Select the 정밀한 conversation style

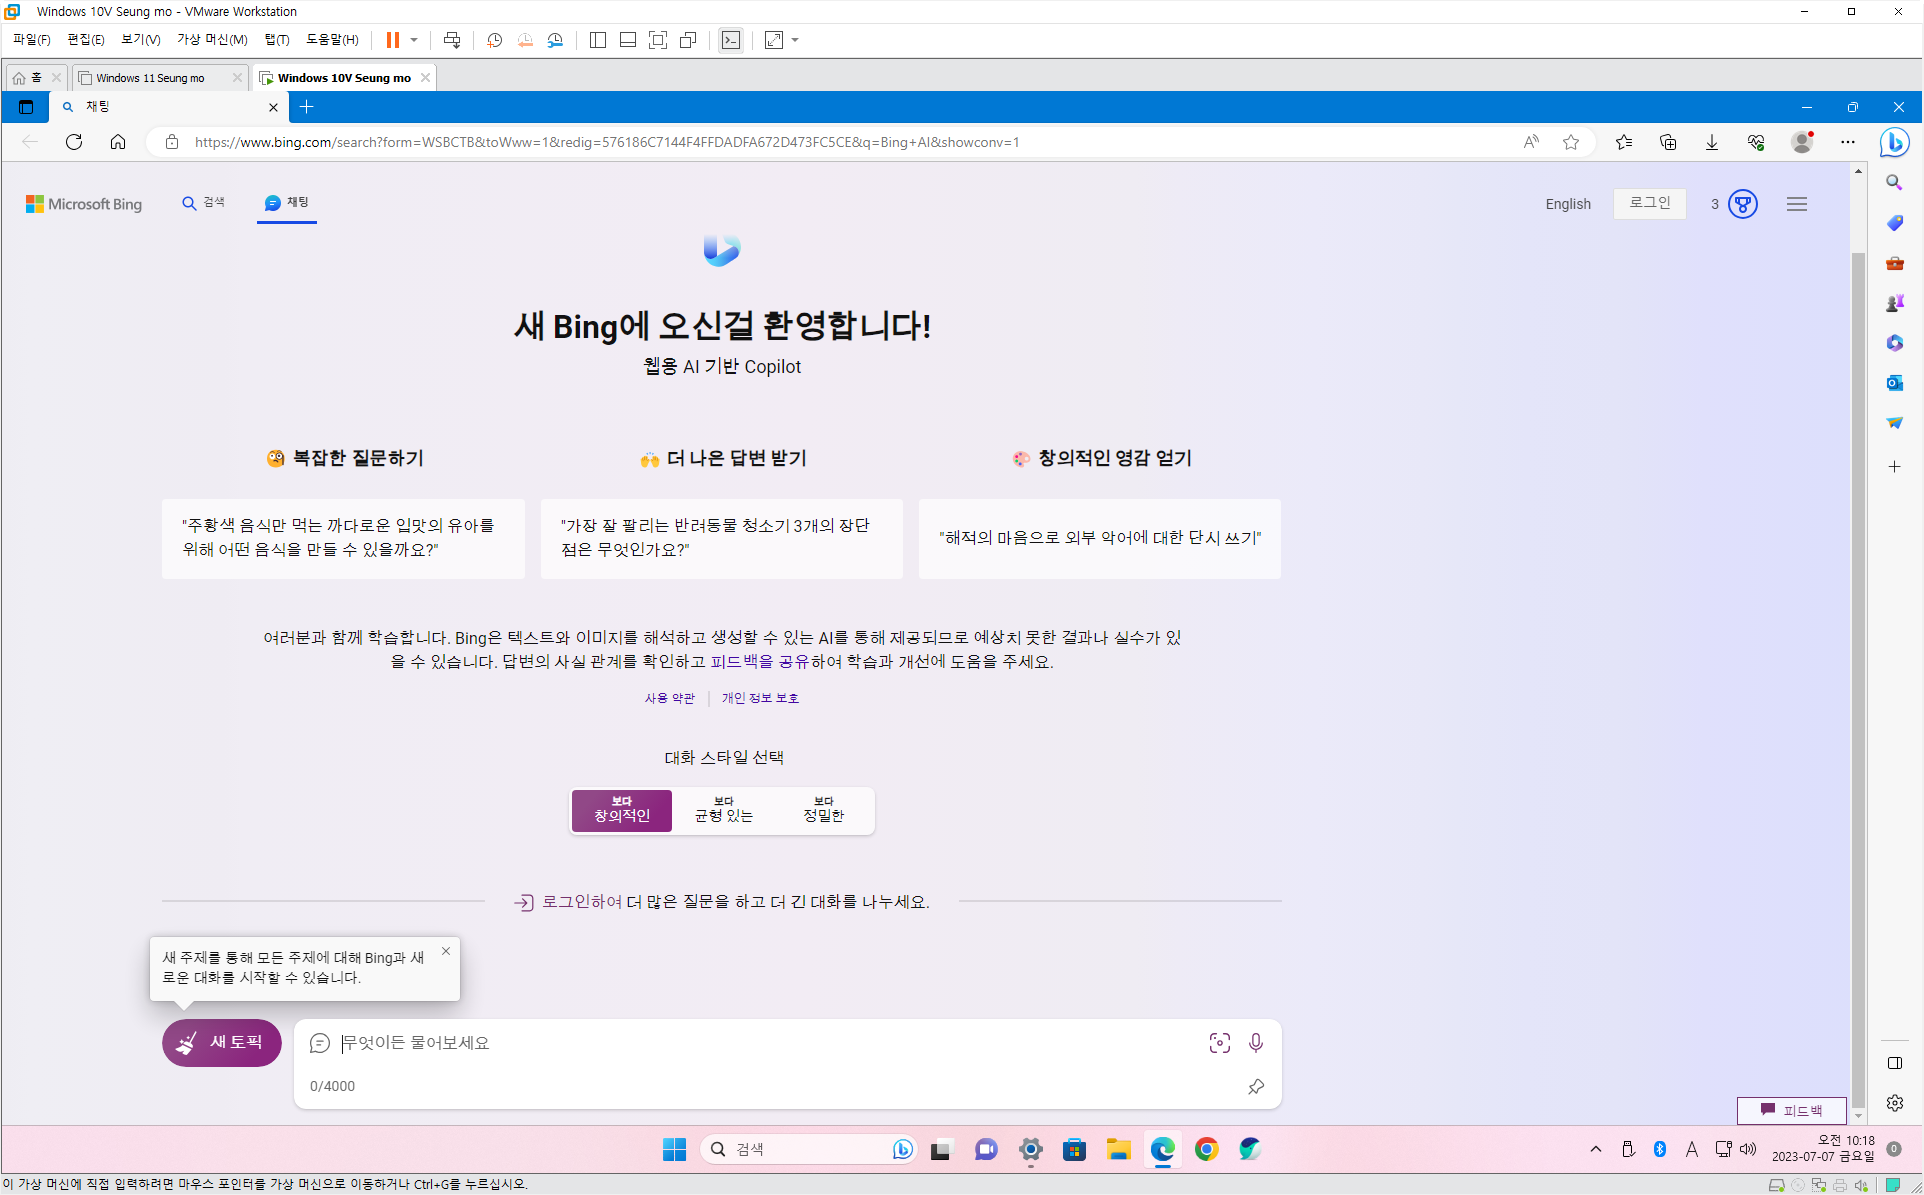[x=823, y=810]
